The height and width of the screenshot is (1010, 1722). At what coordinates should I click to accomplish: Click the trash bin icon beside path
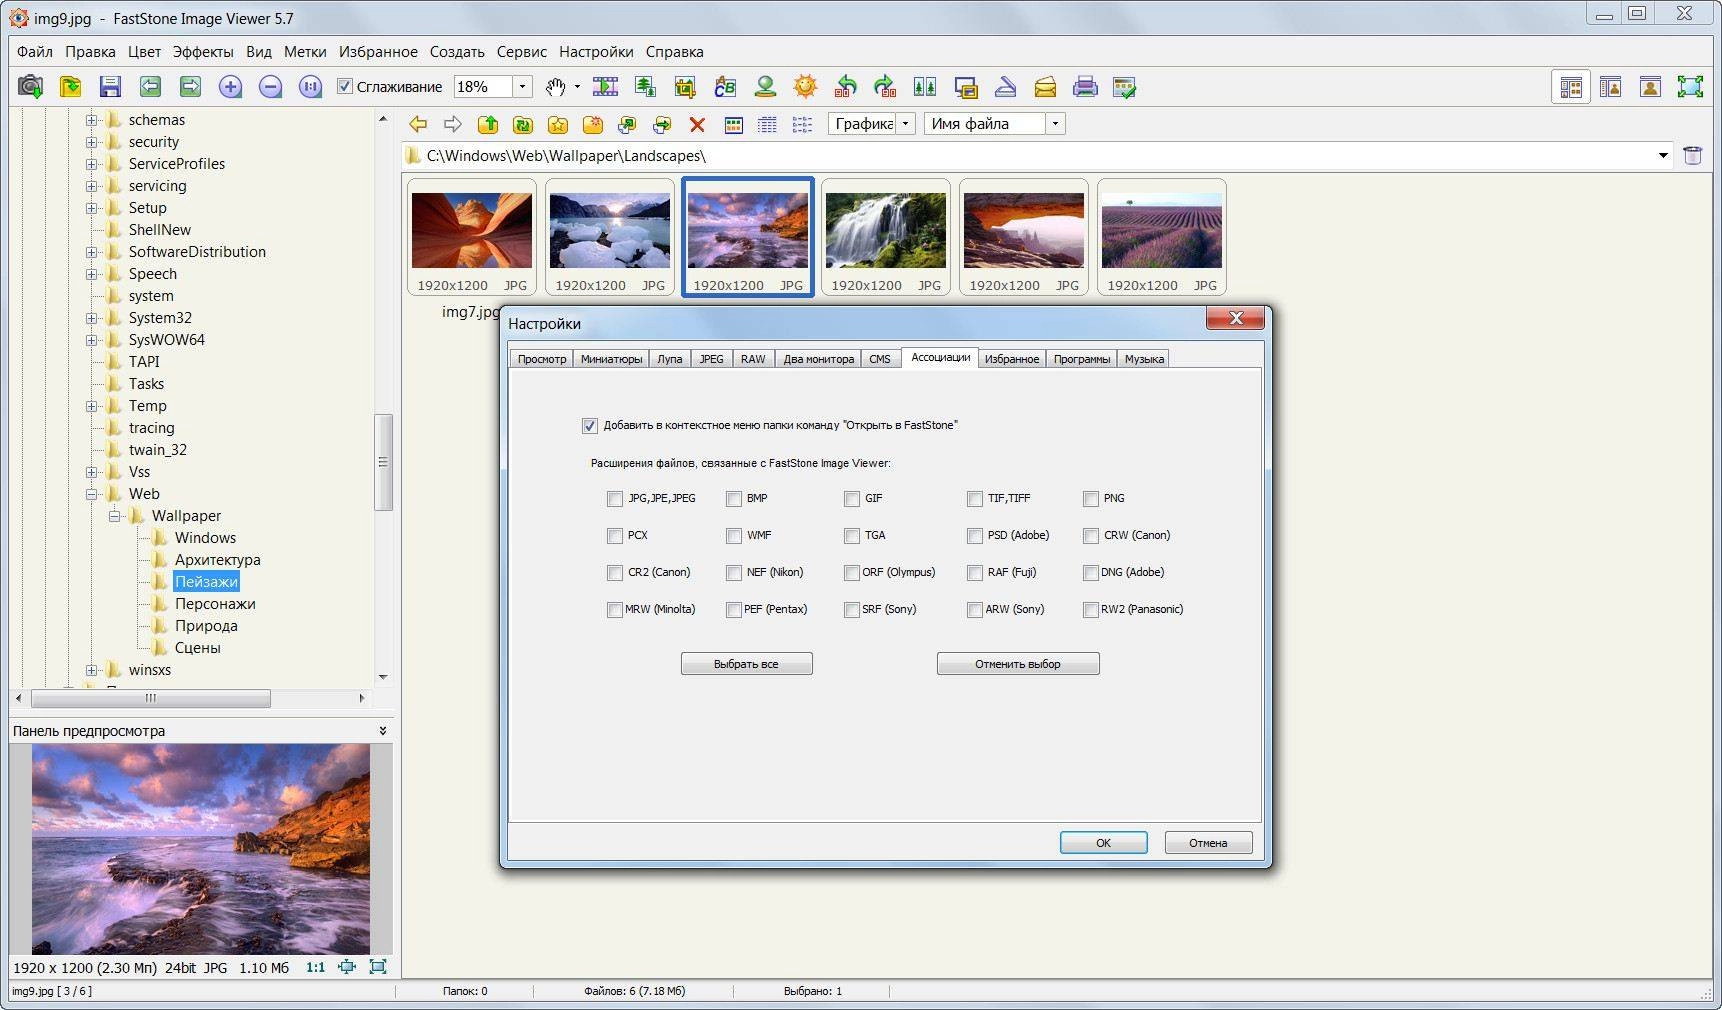click(1692, 155)
